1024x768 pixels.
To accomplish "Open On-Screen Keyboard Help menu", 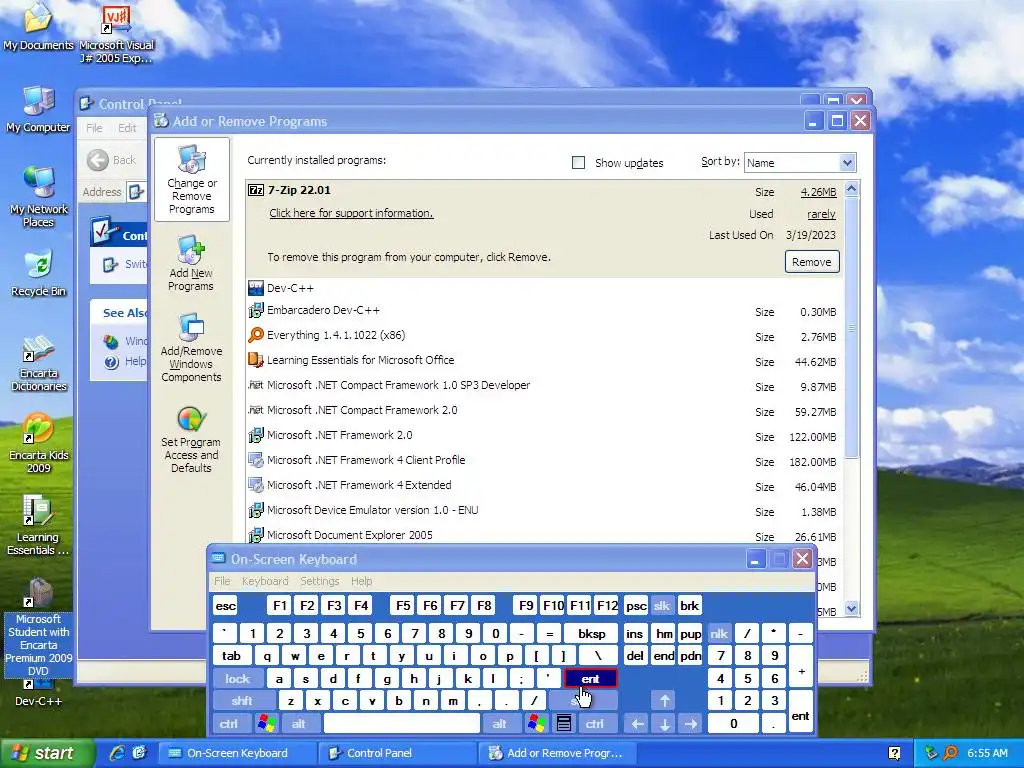I will [361, 581].
